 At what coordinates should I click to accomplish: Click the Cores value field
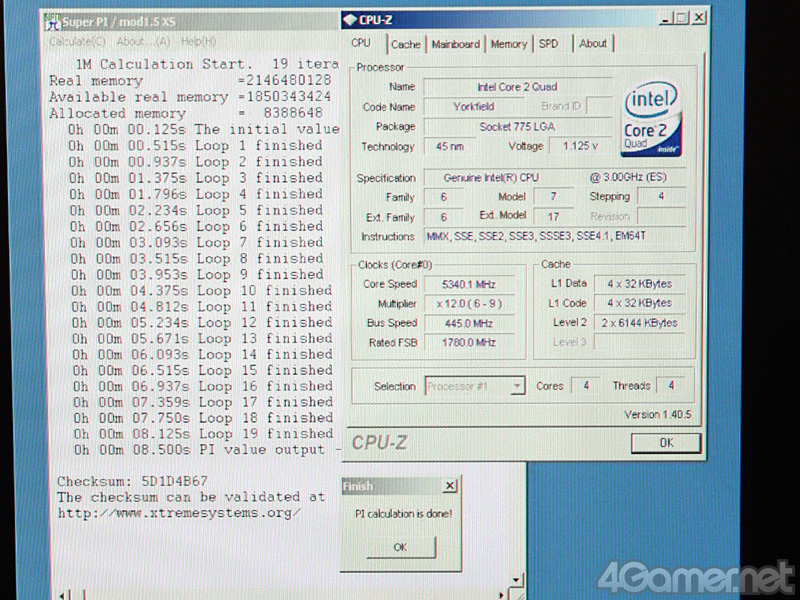pyautogui.click(x=586, y=386)
